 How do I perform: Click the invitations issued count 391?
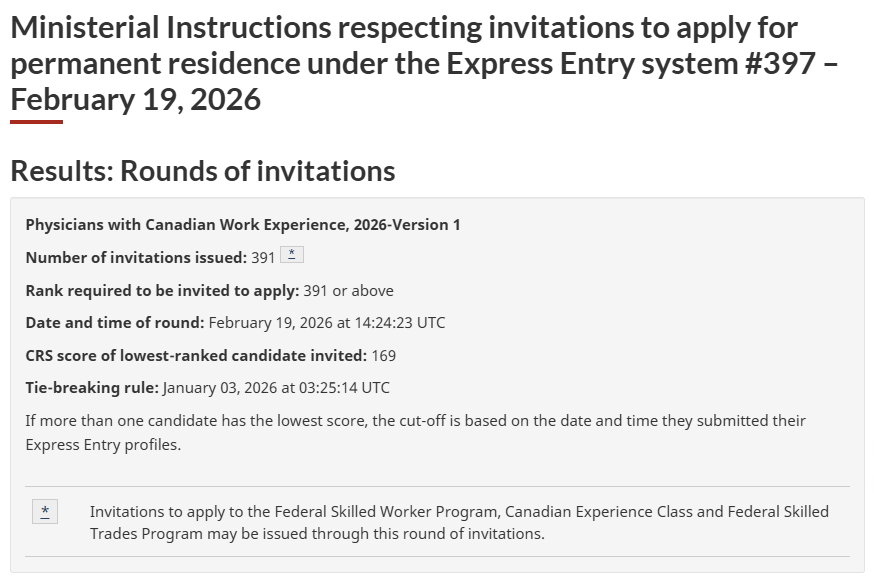(263, 257)
